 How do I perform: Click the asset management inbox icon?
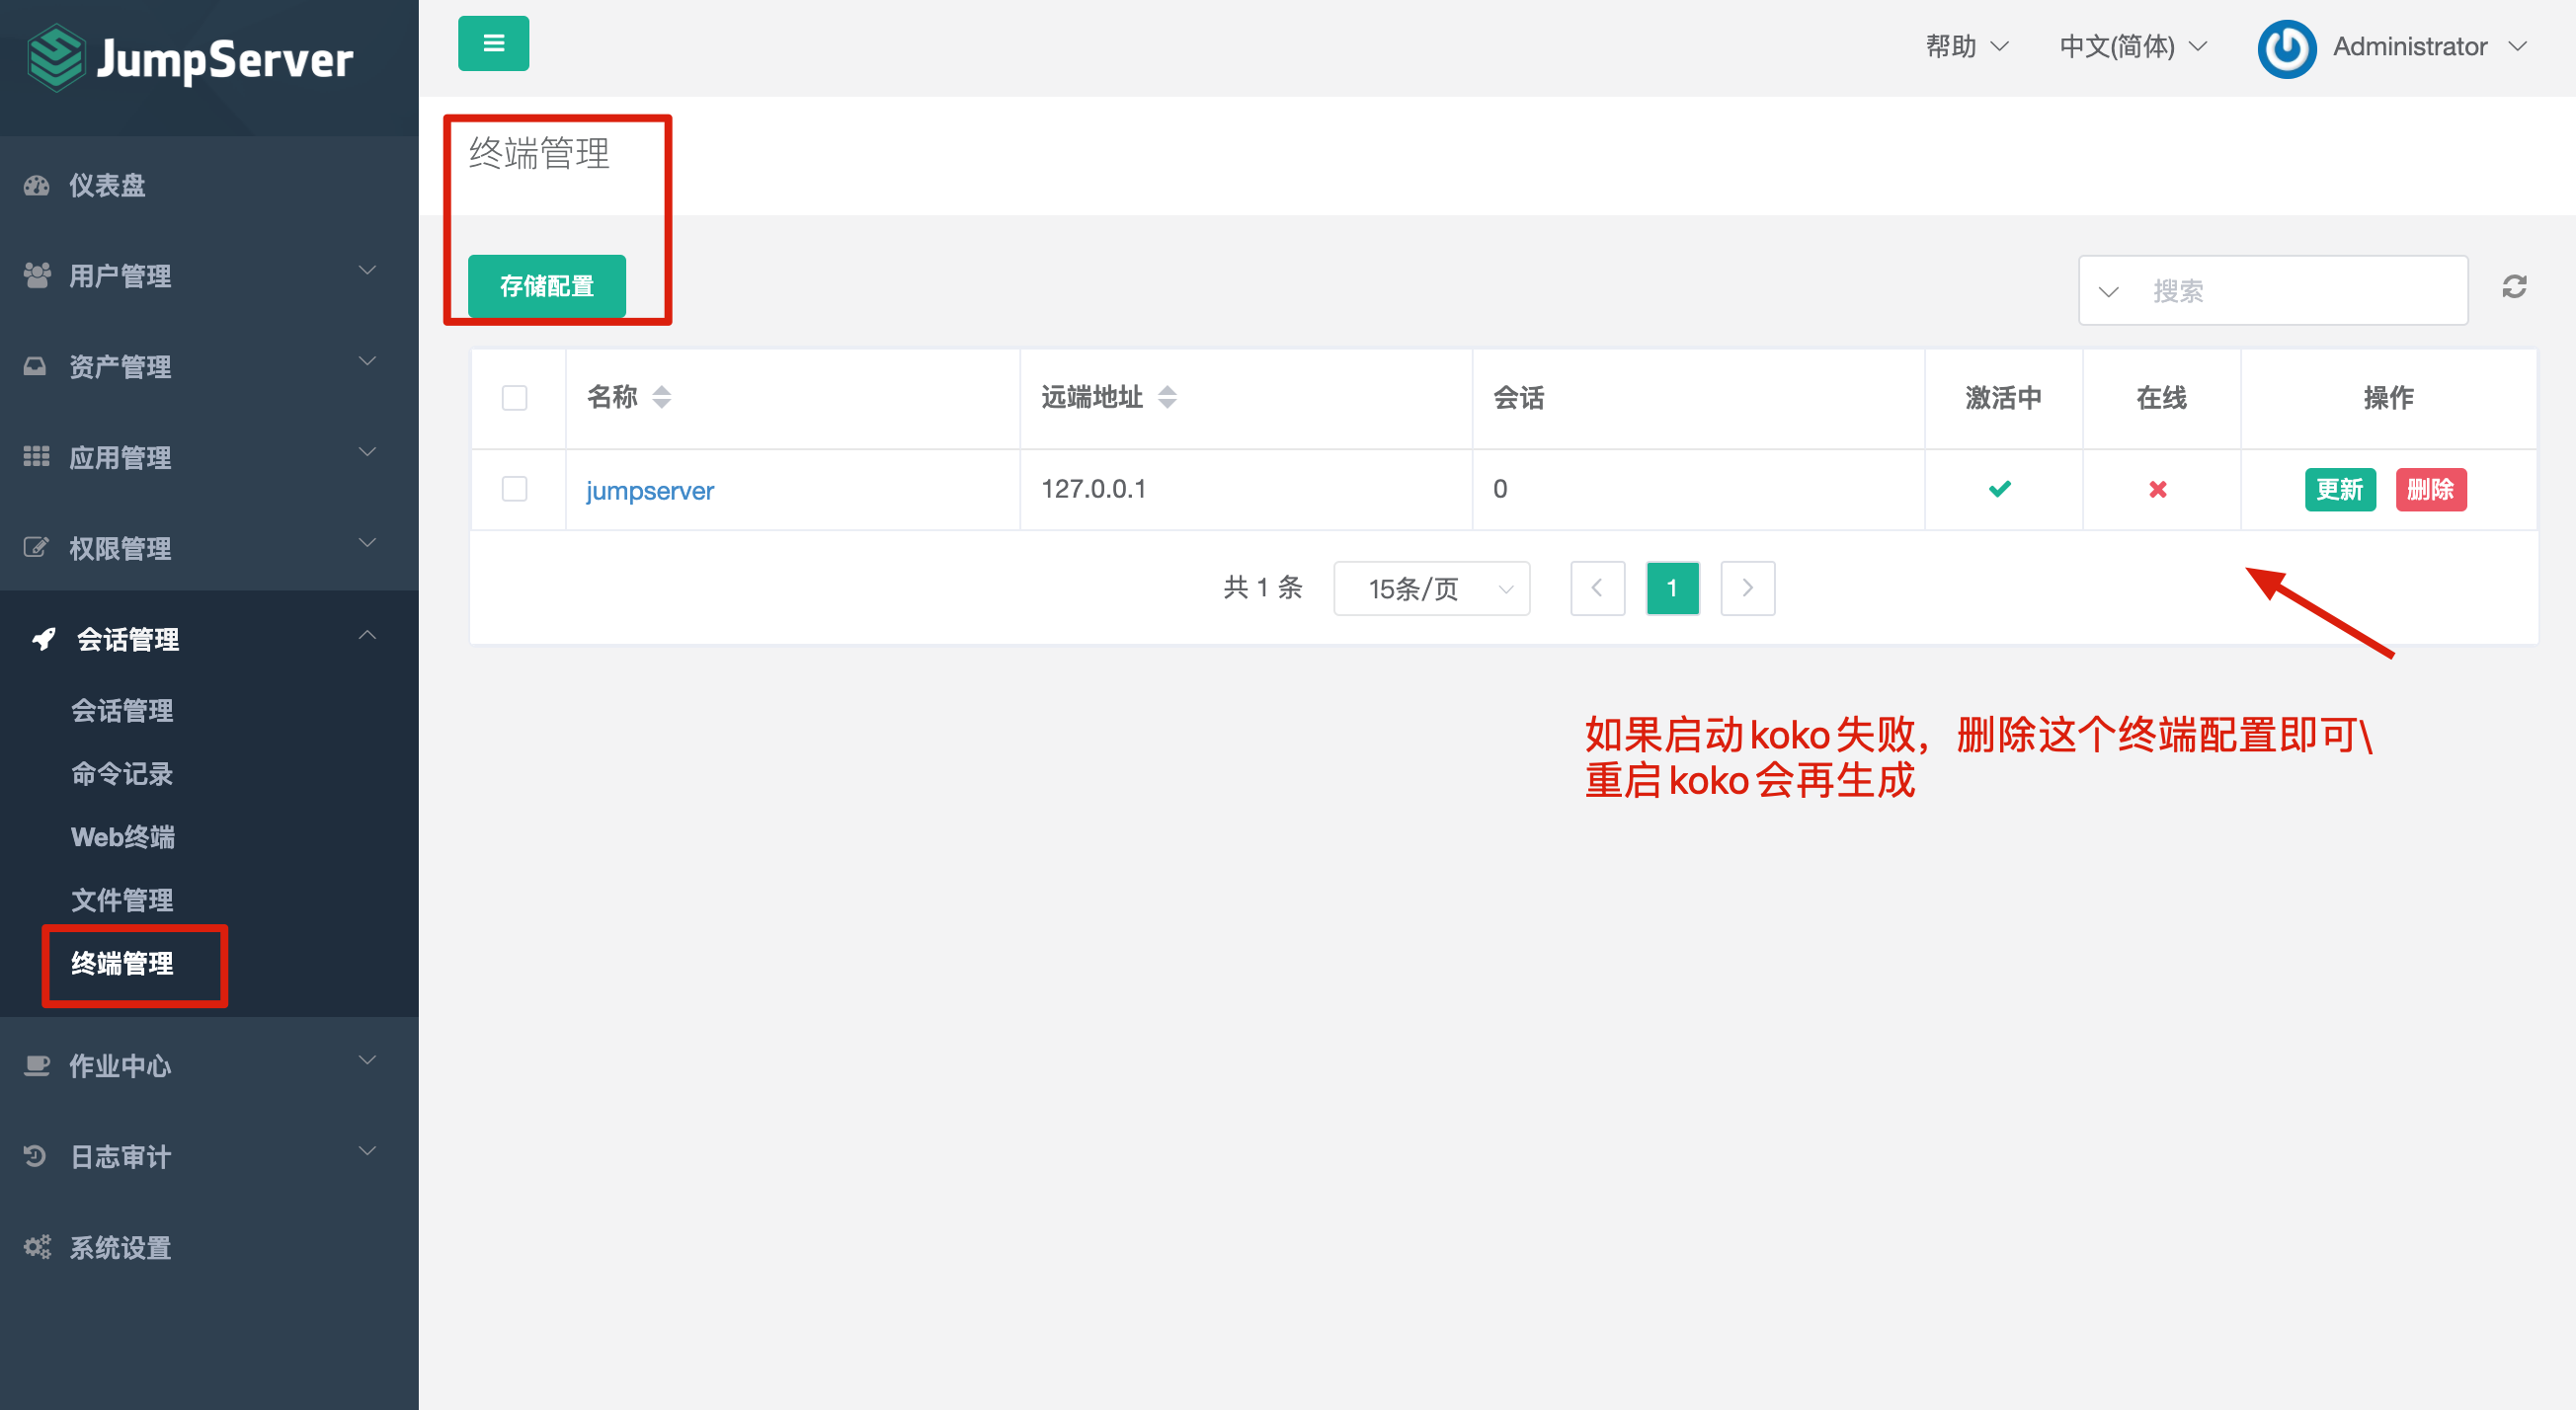tap(35, 366)
